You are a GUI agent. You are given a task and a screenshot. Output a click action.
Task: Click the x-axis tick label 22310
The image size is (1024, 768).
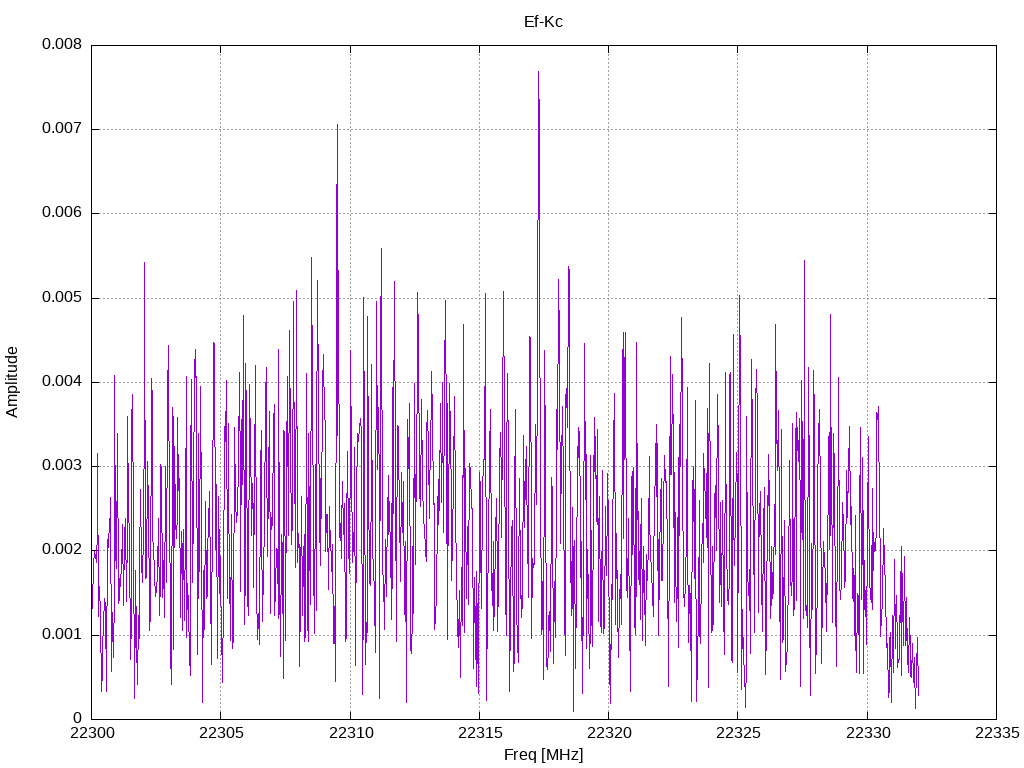[x=350, y=733]
